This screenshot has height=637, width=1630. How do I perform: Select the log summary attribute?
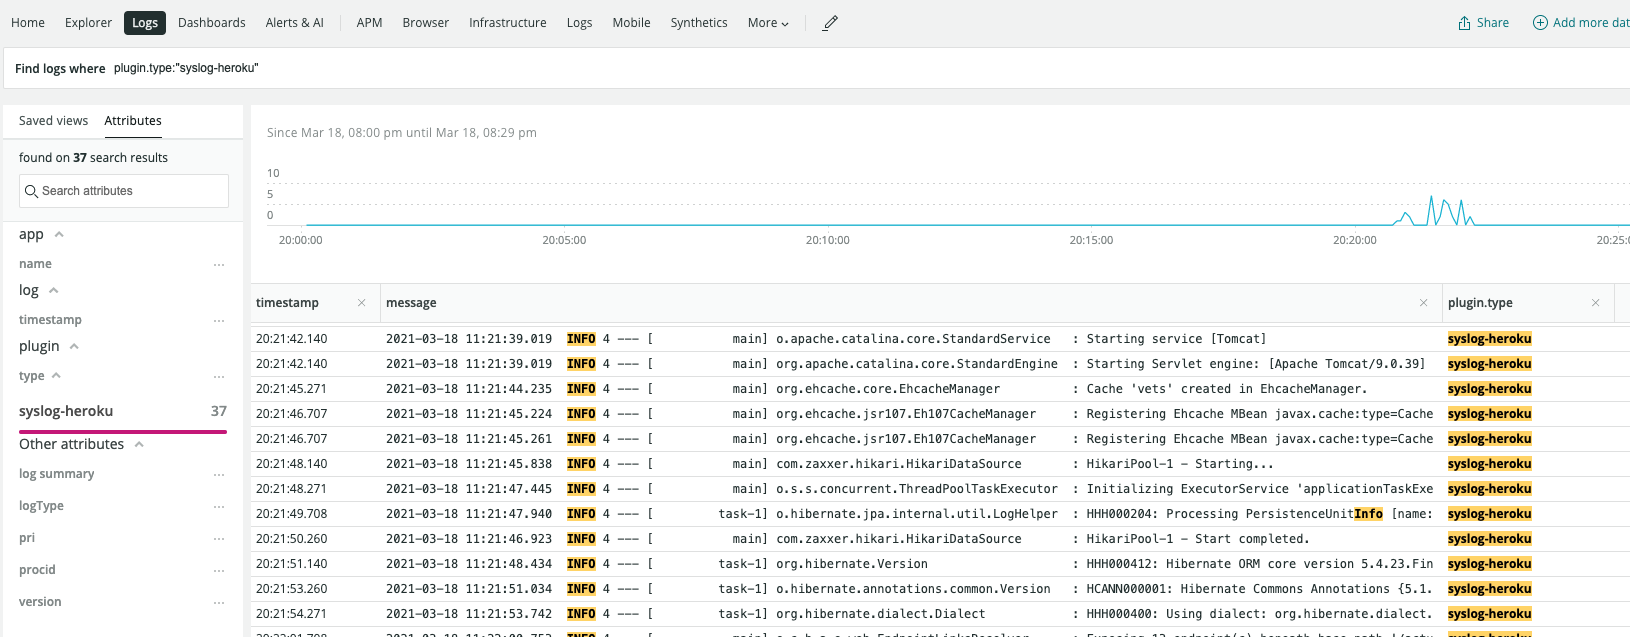(x=57, y=474)
